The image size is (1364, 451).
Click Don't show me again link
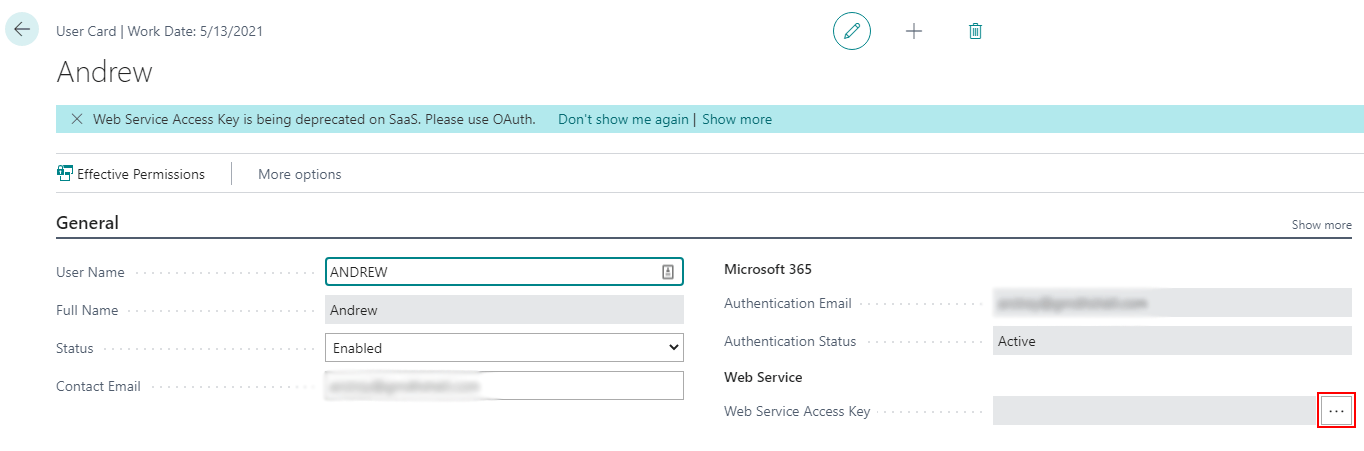622,119
